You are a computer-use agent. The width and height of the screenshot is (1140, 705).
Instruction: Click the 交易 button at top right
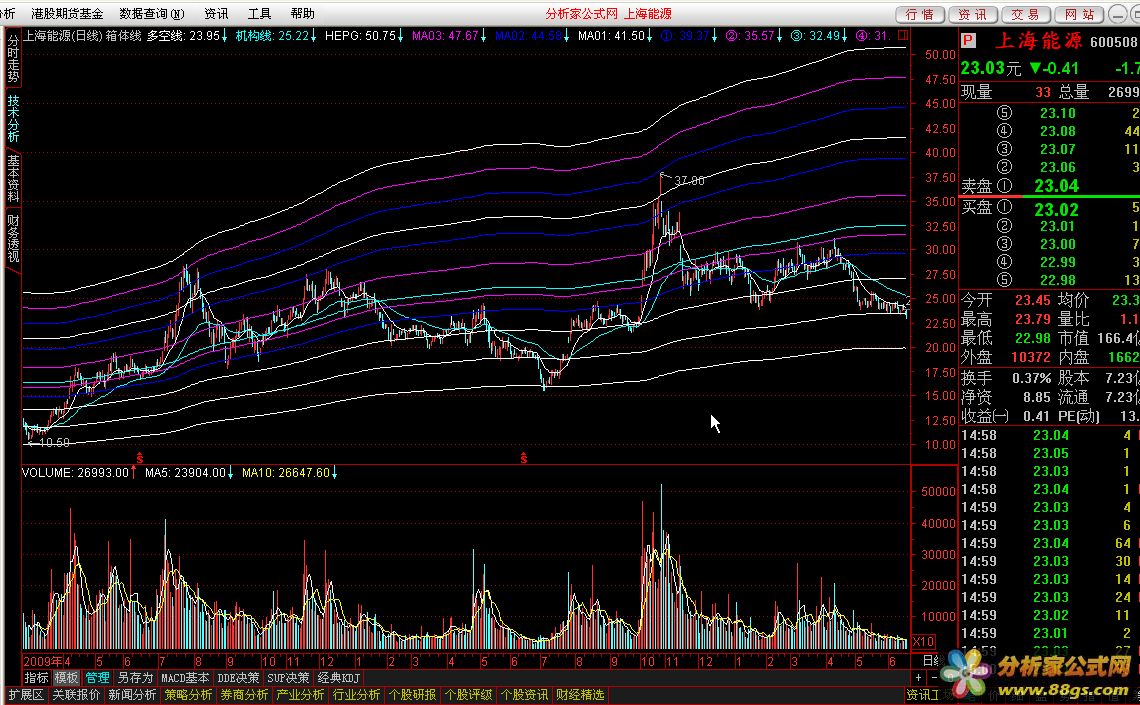(x=1025, y=15)
